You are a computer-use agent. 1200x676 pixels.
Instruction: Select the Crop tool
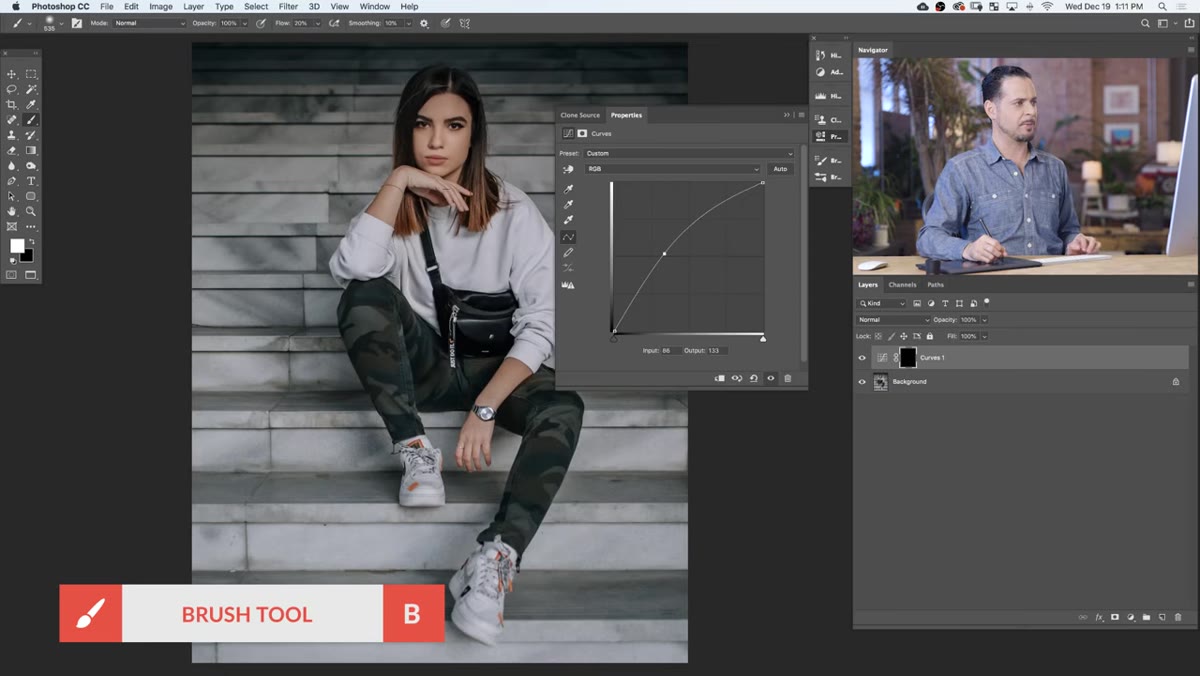pos(12,104)
